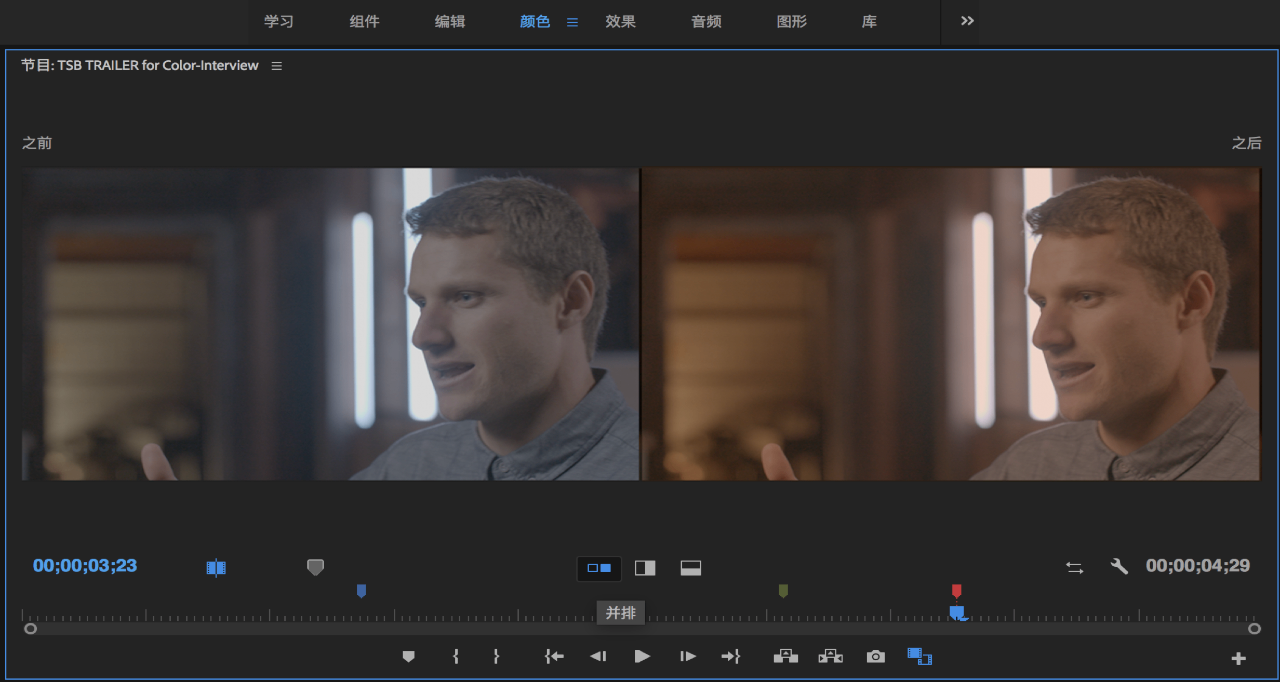Switch to horizontal split comparison view

pos(690,568)
